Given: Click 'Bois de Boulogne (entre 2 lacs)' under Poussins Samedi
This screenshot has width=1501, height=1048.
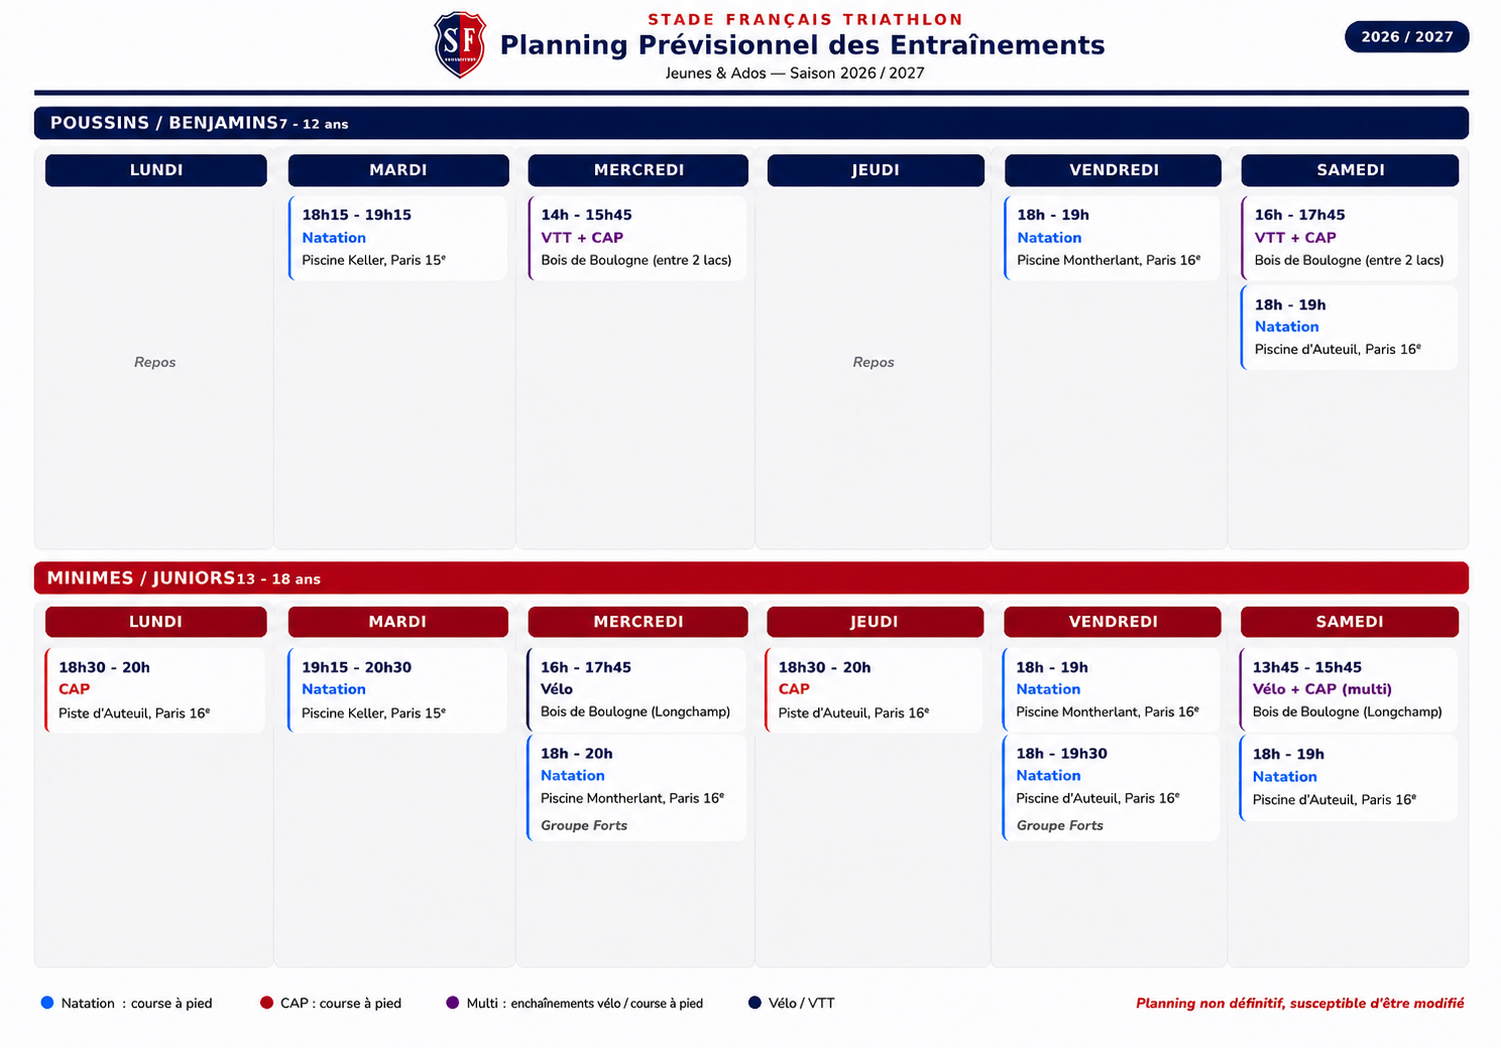Looking at the screenshot, I should click(x=1349, y=260).
